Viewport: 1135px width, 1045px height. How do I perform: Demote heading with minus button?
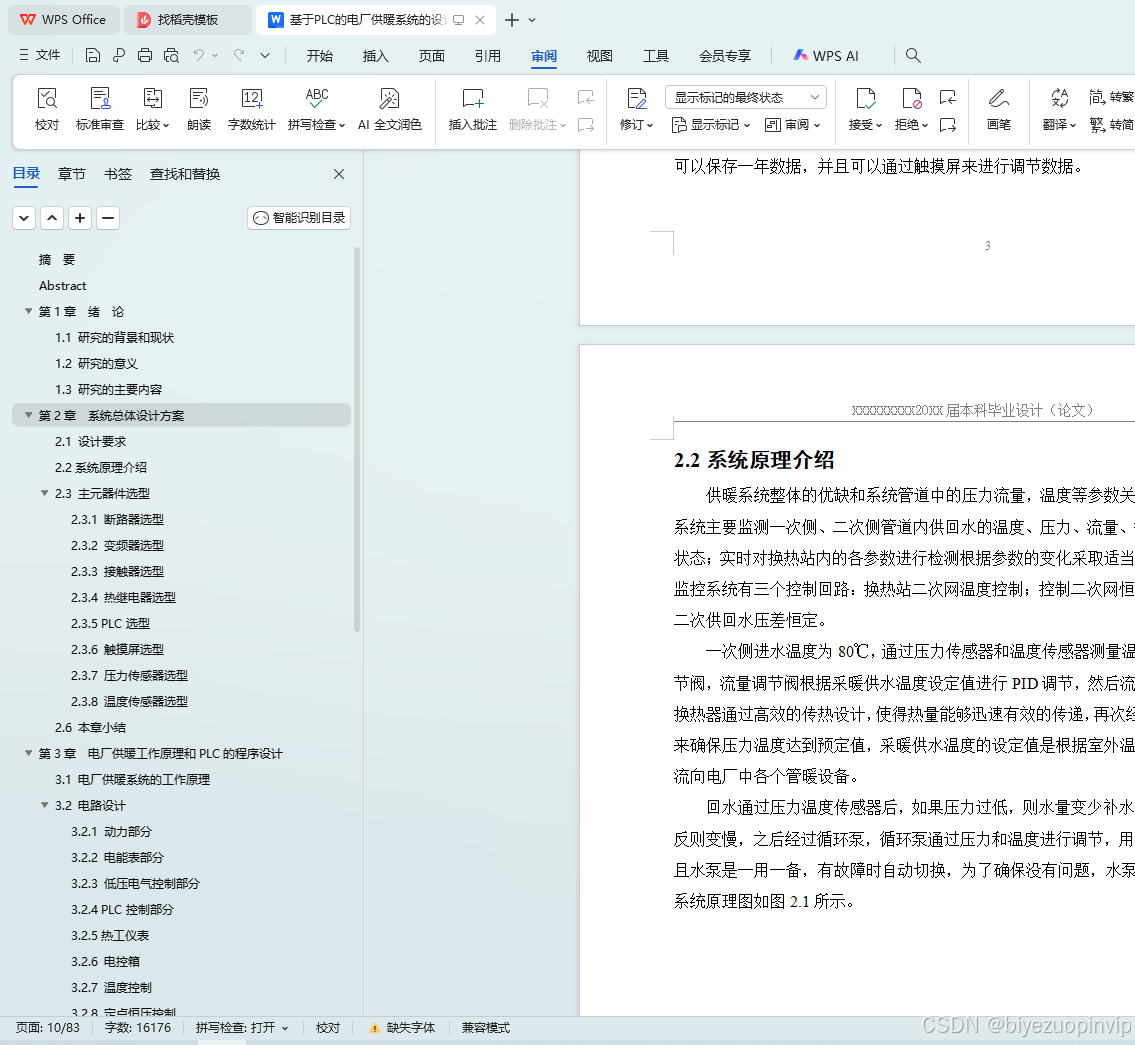pyautogui.click(x=108, y=218)
